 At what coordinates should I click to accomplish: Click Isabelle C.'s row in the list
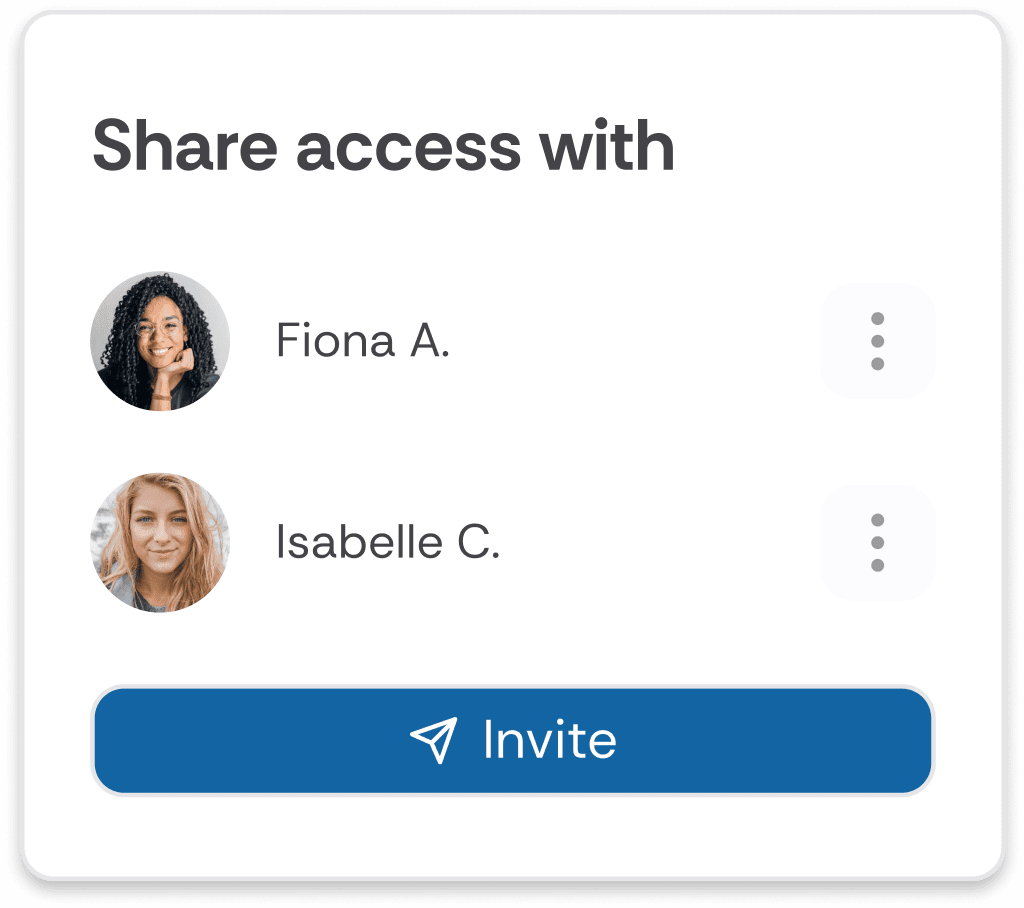click(x=450, y=543)
